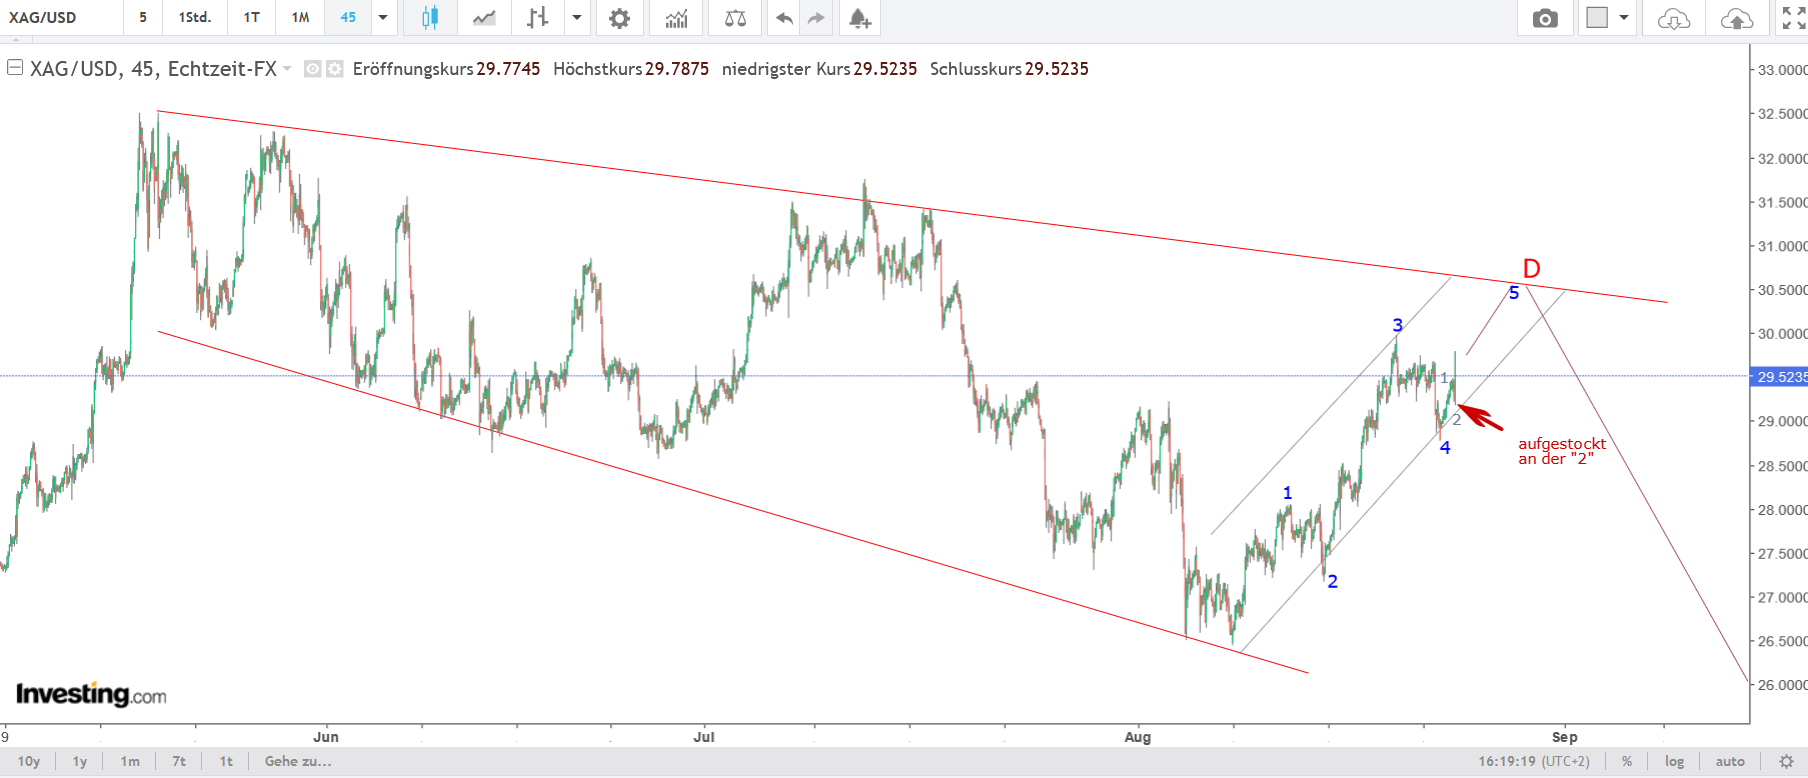Set chart range to 1m
Viewport: 1808px width, 778px height.
tap(130, 762)
